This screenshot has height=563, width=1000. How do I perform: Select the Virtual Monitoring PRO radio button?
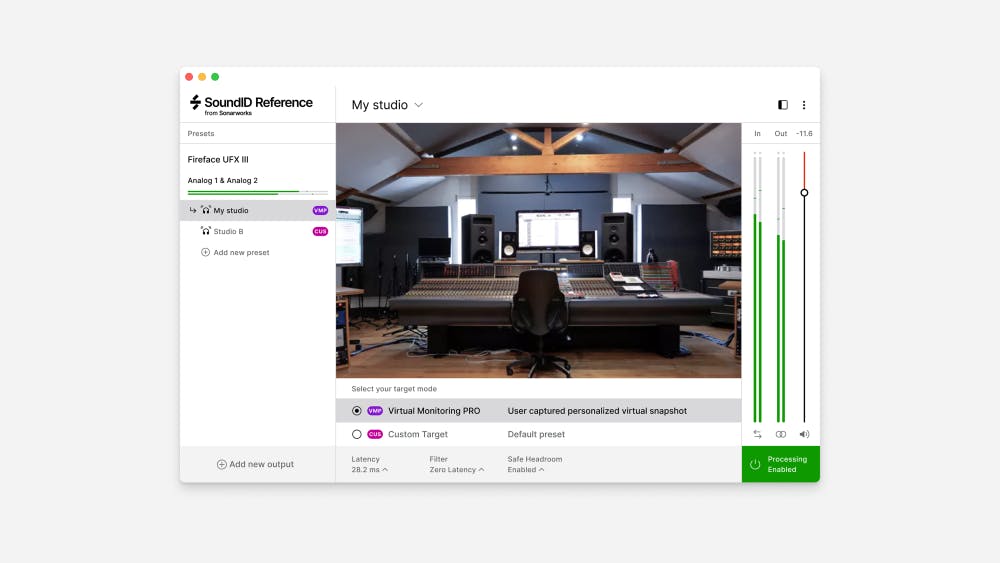(x=357, y=411)
